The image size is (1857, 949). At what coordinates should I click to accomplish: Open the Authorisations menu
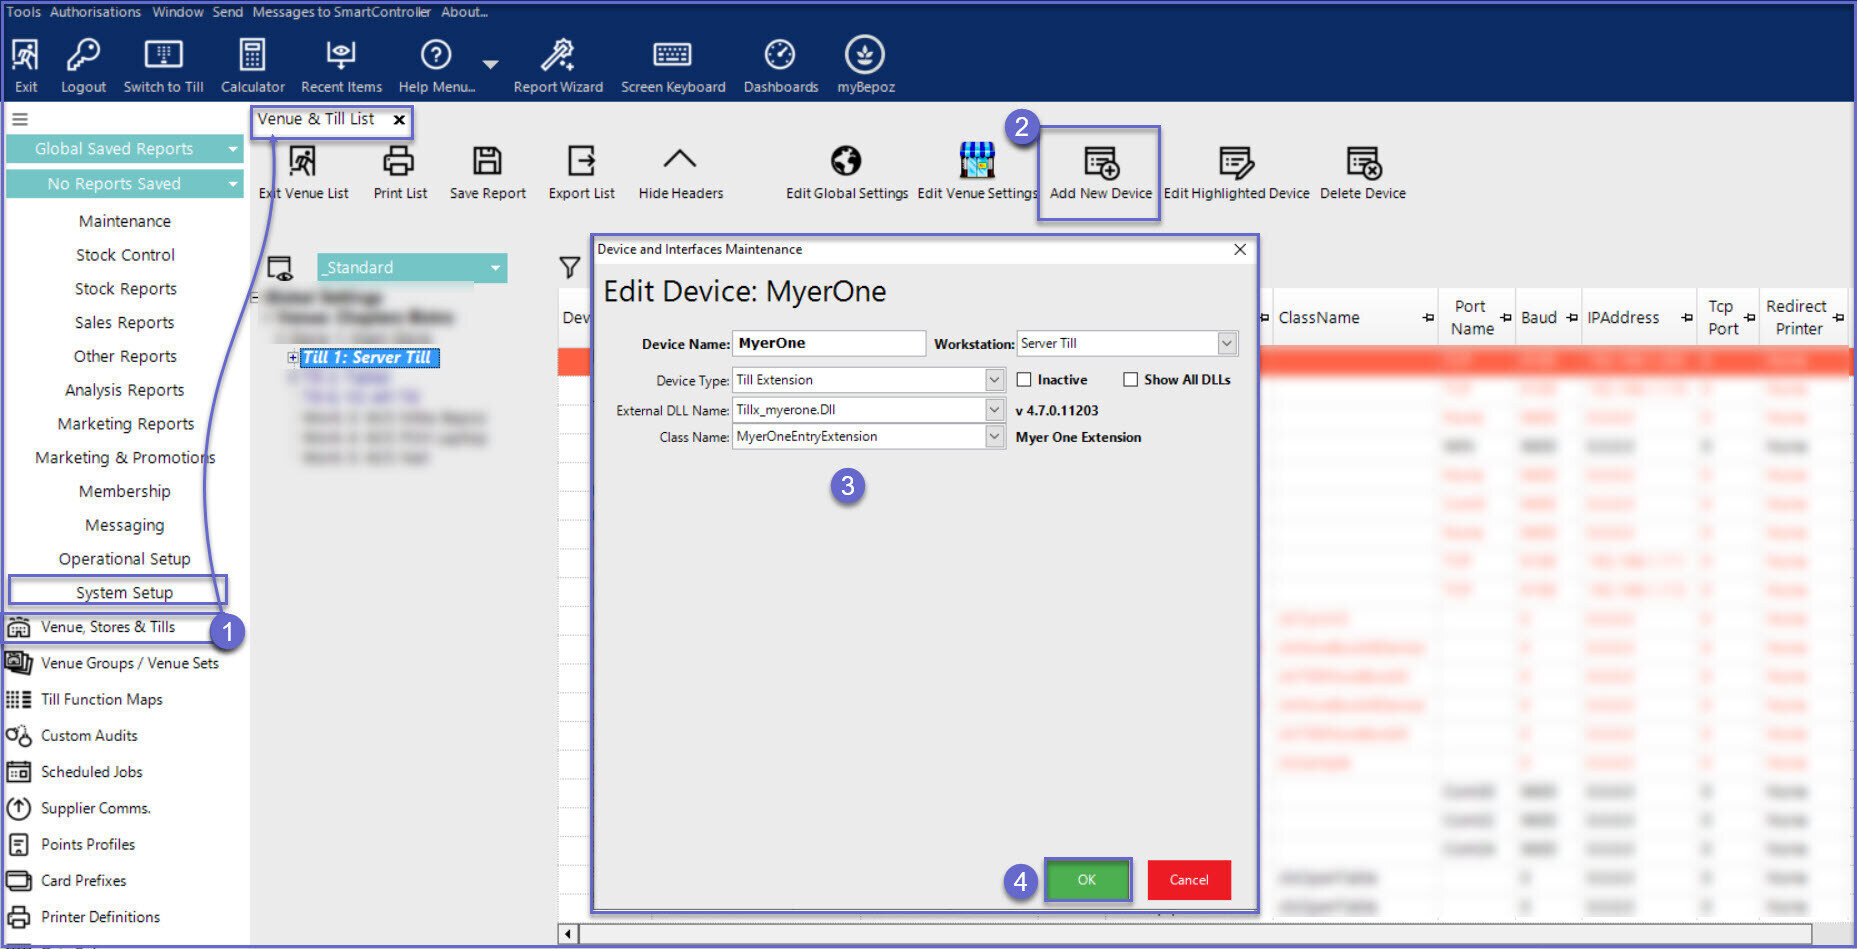(95, 12)
